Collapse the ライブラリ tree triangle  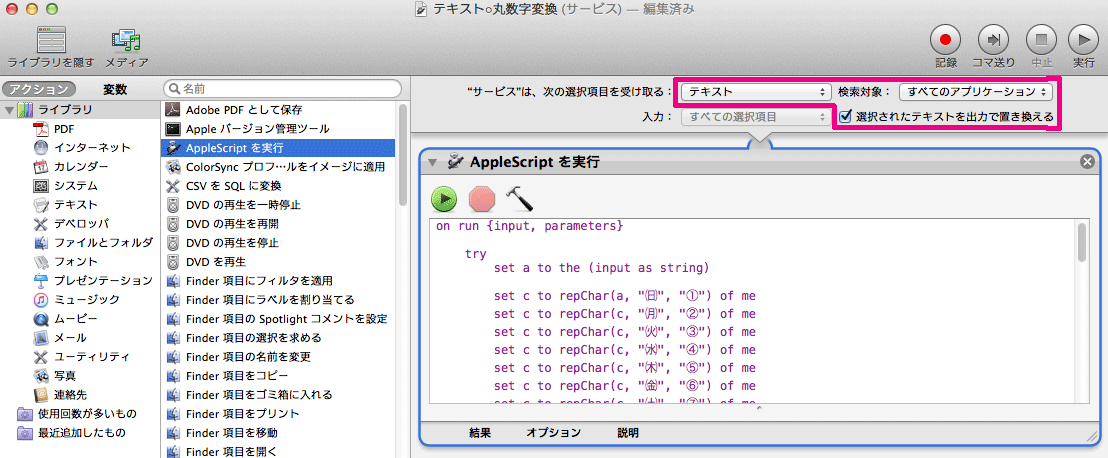tap(9, 110)
